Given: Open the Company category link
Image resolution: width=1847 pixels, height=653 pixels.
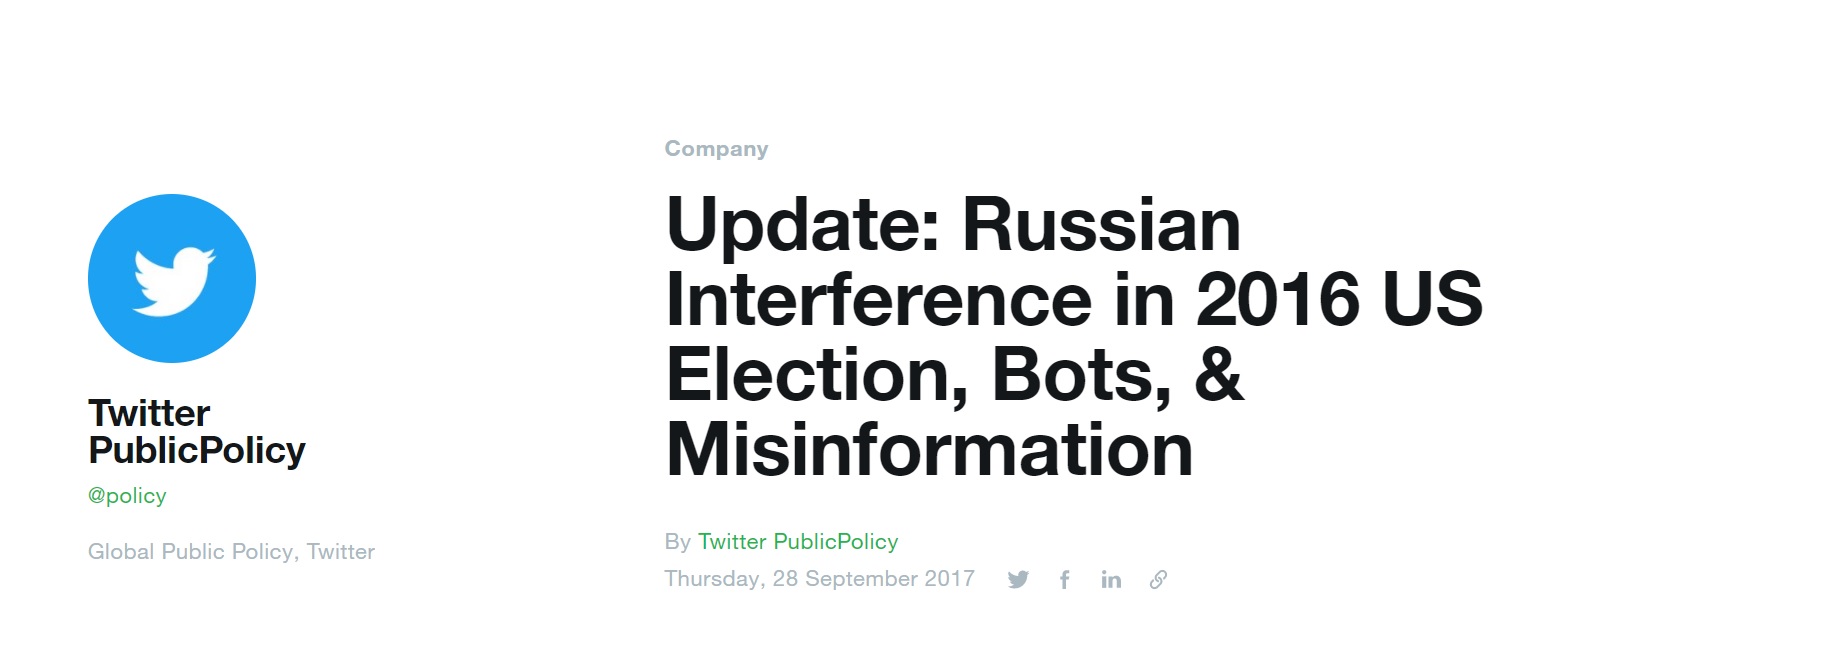Looking at the screenshot, I should (x=716, y=149).
